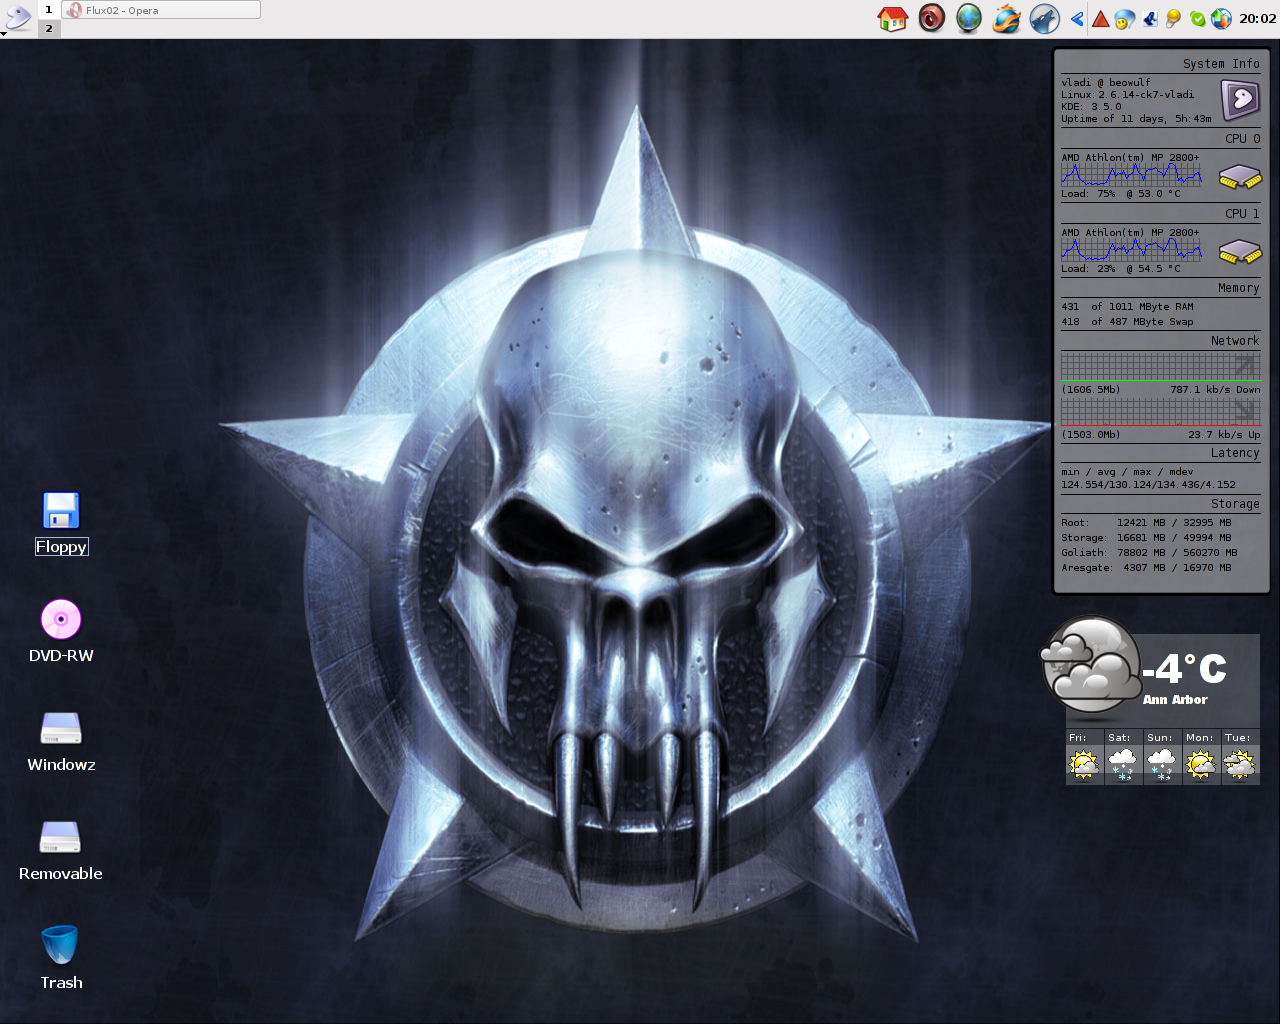Activate the Flux02 - Opera taskbar entry
The height and width of the screenshot is (1024, 1280).
(161, 10)
